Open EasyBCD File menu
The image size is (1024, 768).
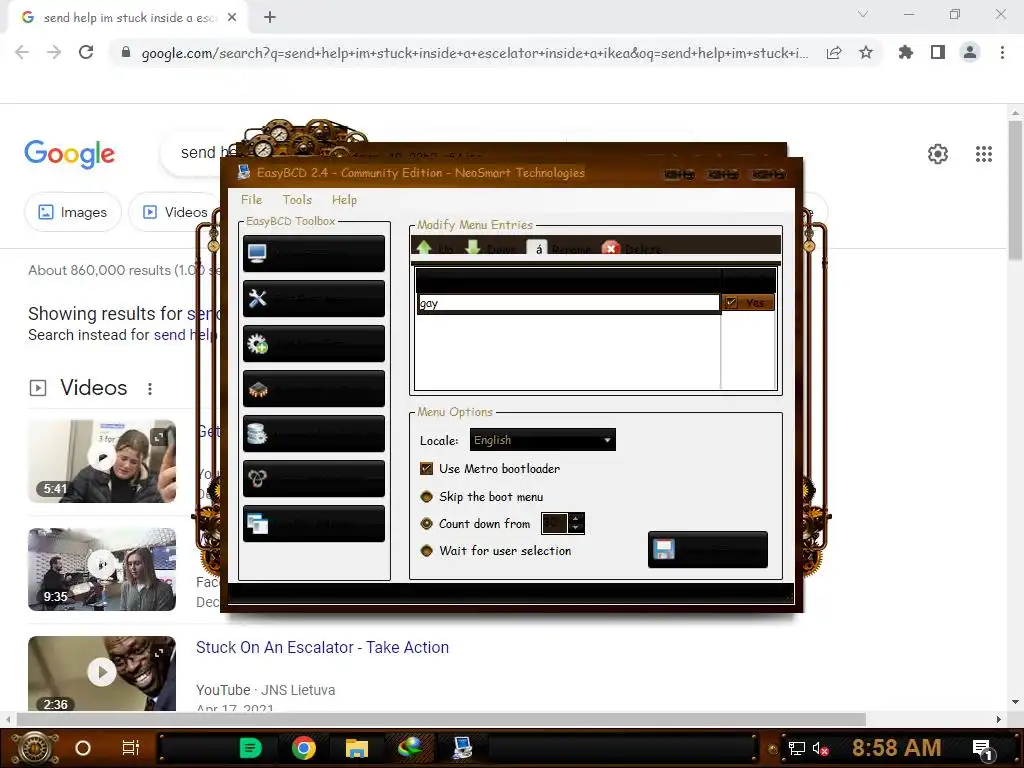[x=251, y=200]
